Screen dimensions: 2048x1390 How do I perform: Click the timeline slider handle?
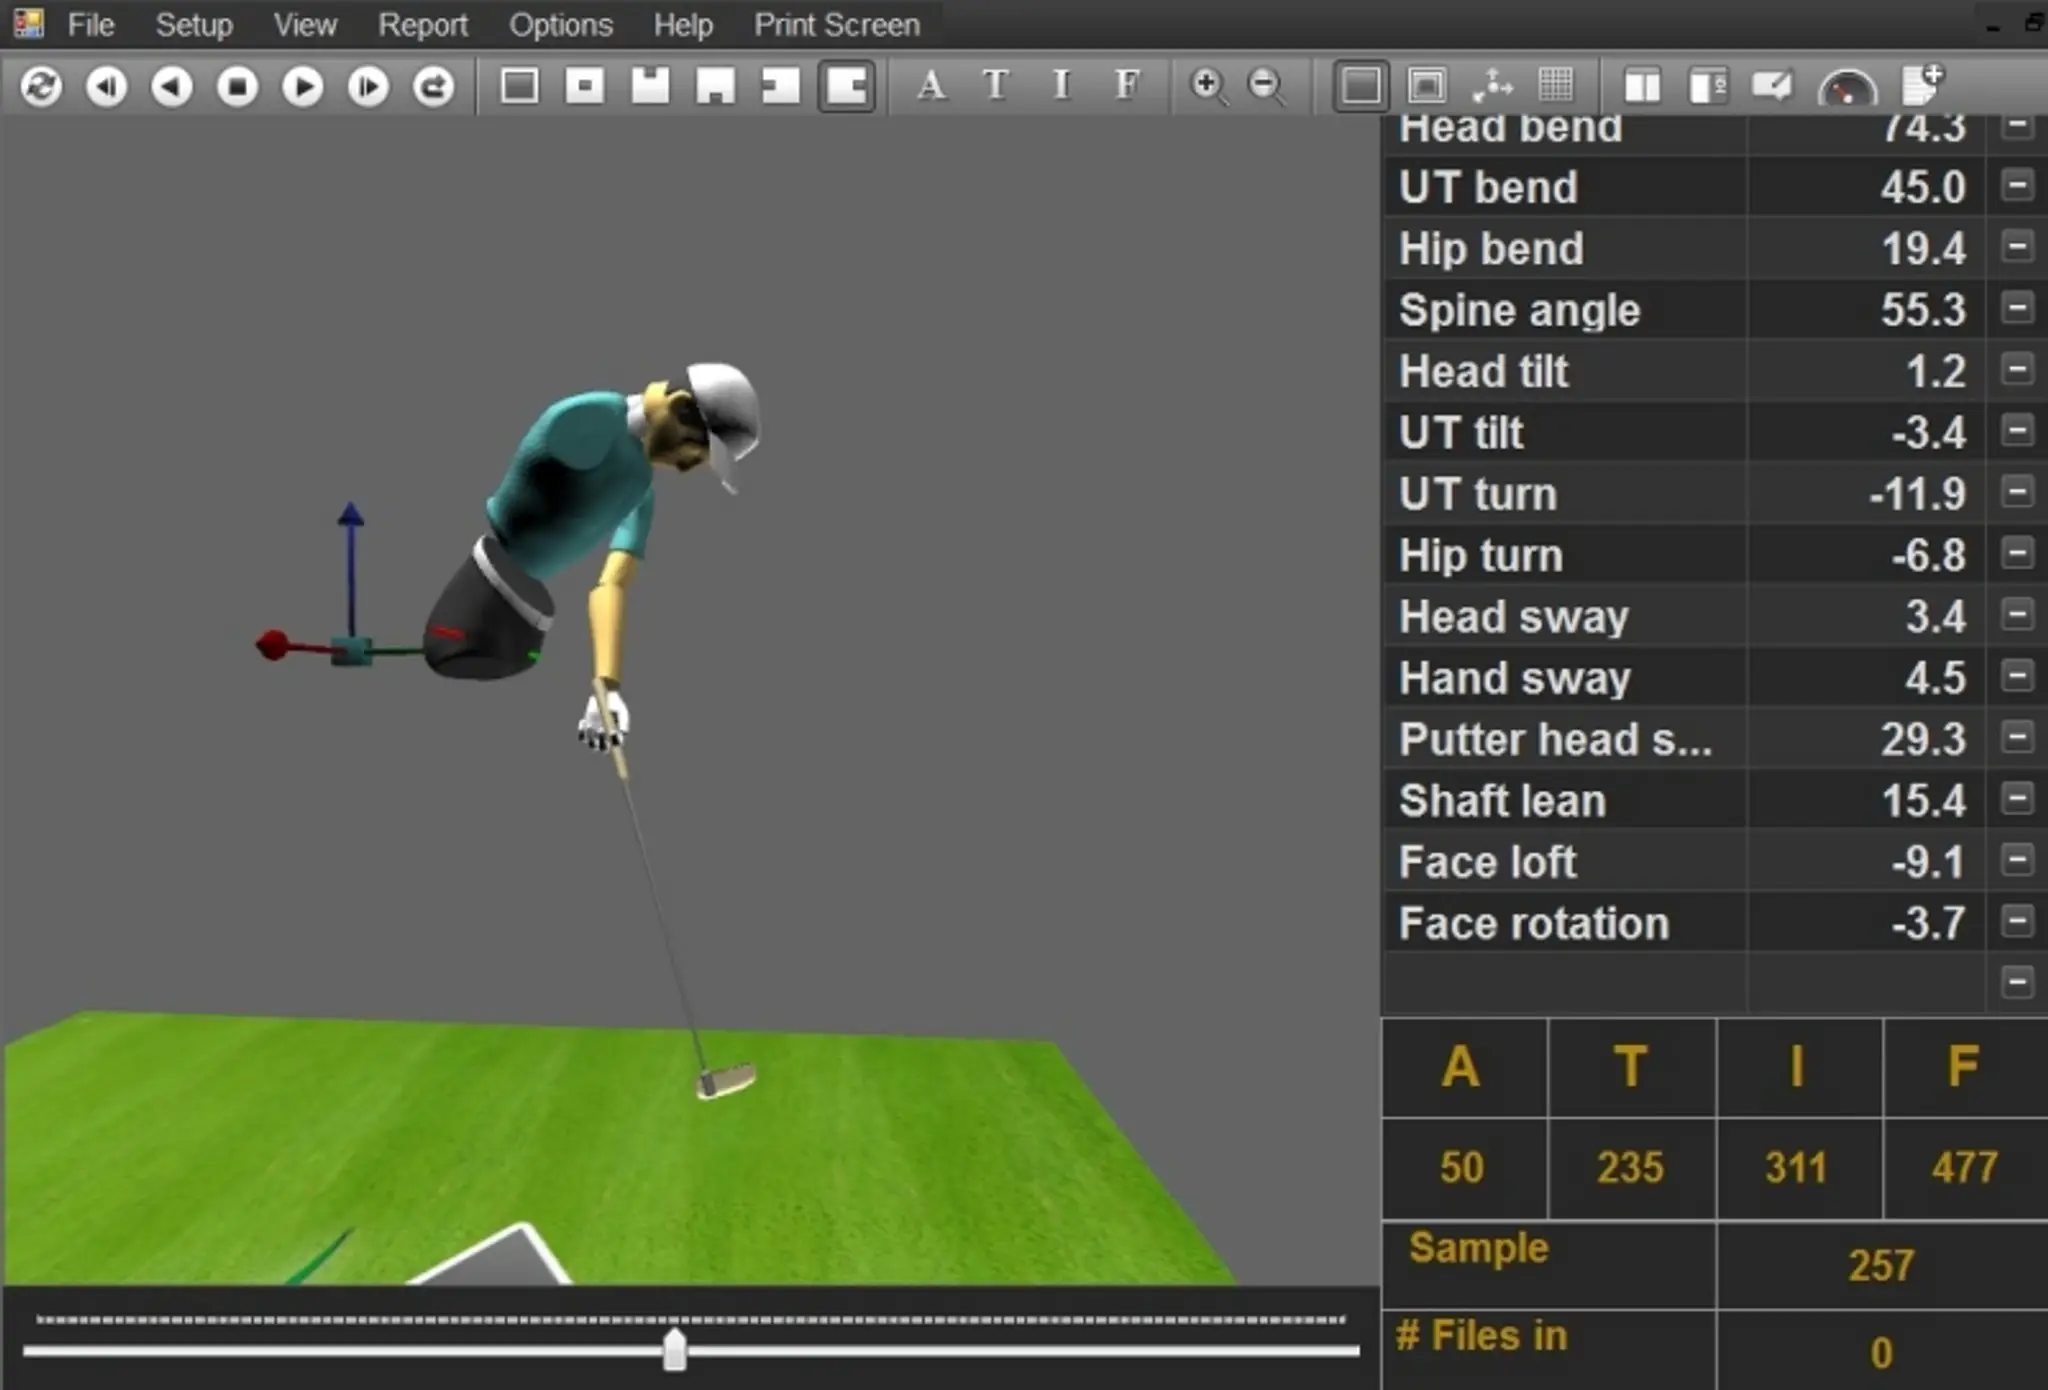point(675,1349)
